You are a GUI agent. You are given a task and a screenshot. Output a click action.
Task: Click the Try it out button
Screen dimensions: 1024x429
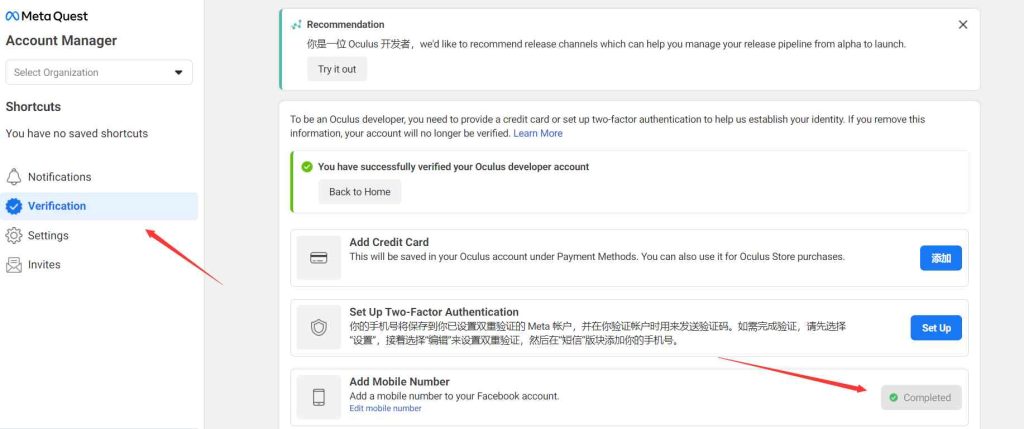(337, 69)
